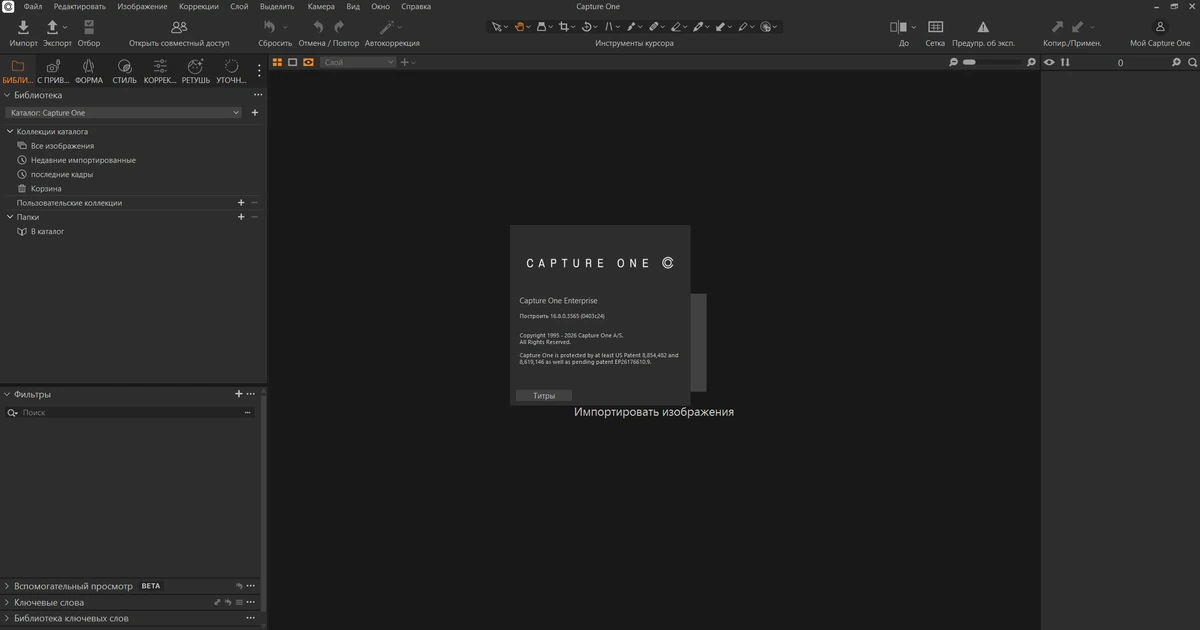Expand the Ключевые слова panel
This screenshot has height=630, width=1200.
pyautogui.click(x=7, y=602)
